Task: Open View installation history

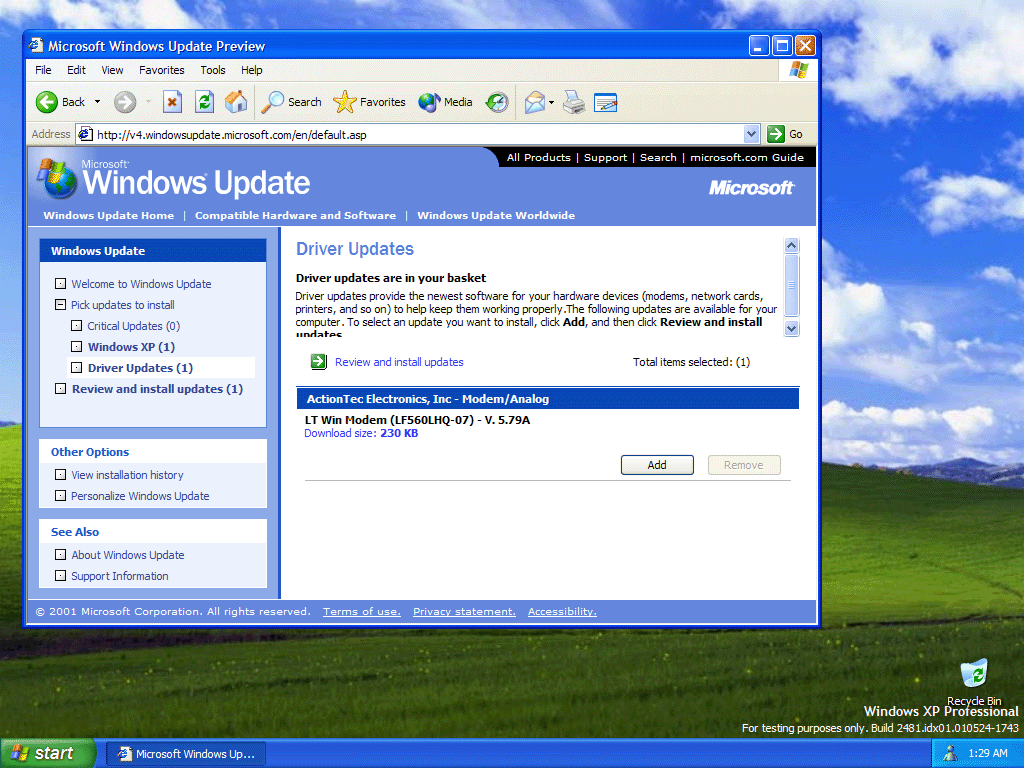Action: tap(127, 475)
